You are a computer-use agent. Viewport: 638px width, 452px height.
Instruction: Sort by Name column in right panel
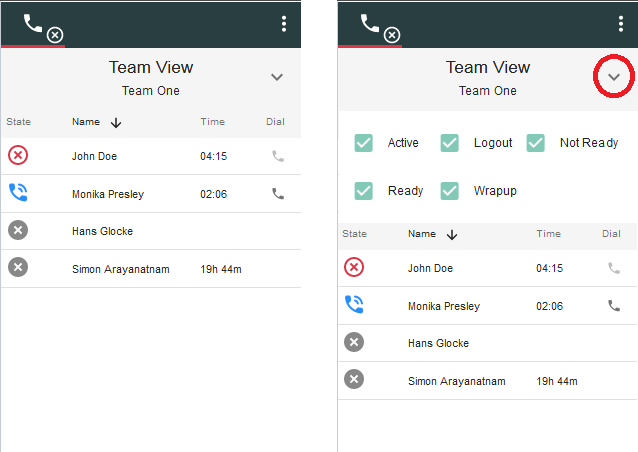(422, 234)
